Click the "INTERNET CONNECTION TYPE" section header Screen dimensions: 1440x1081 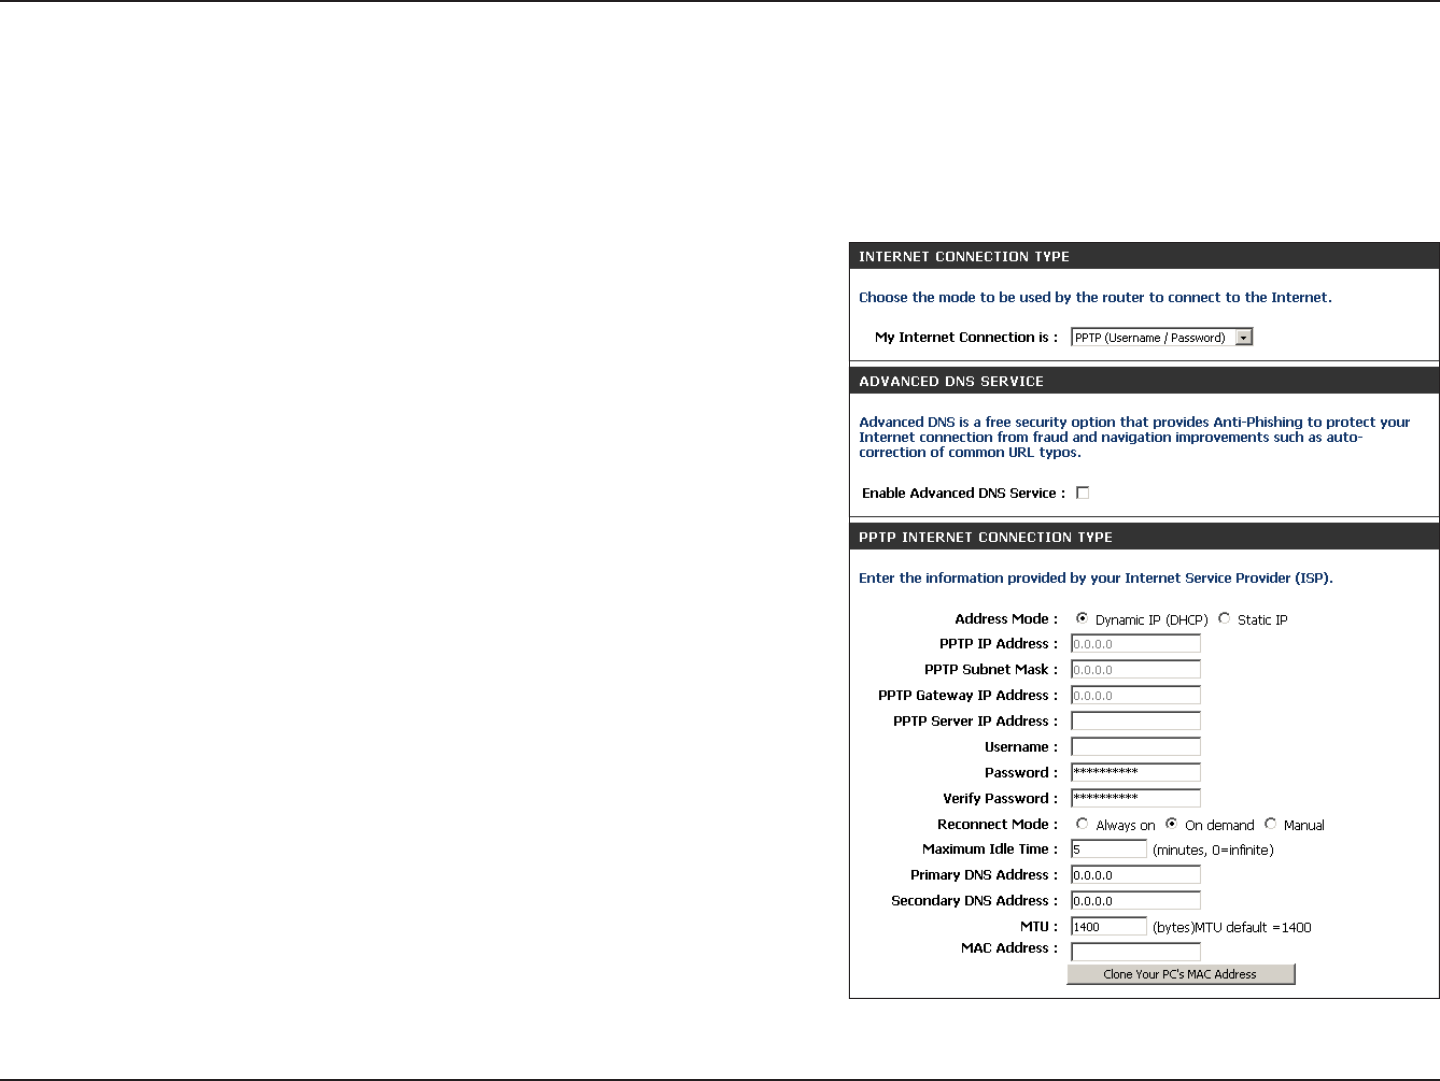[1144, 257]
